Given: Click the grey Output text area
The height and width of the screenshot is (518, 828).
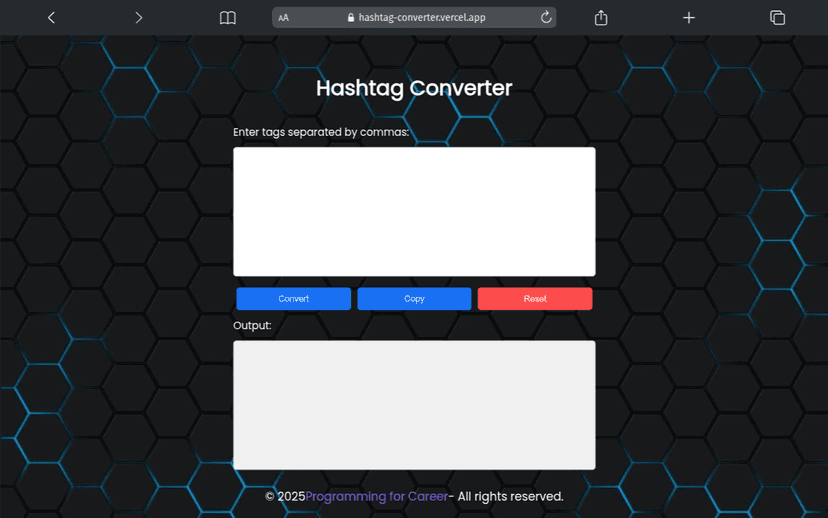Looking at the screenshot, I should pyautogui.click(x=415, y=405).
